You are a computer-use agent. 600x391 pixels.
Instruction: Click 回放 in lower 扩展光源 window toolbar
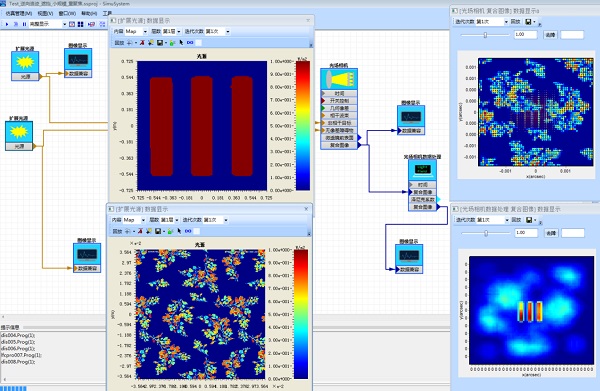coord(117,231)
